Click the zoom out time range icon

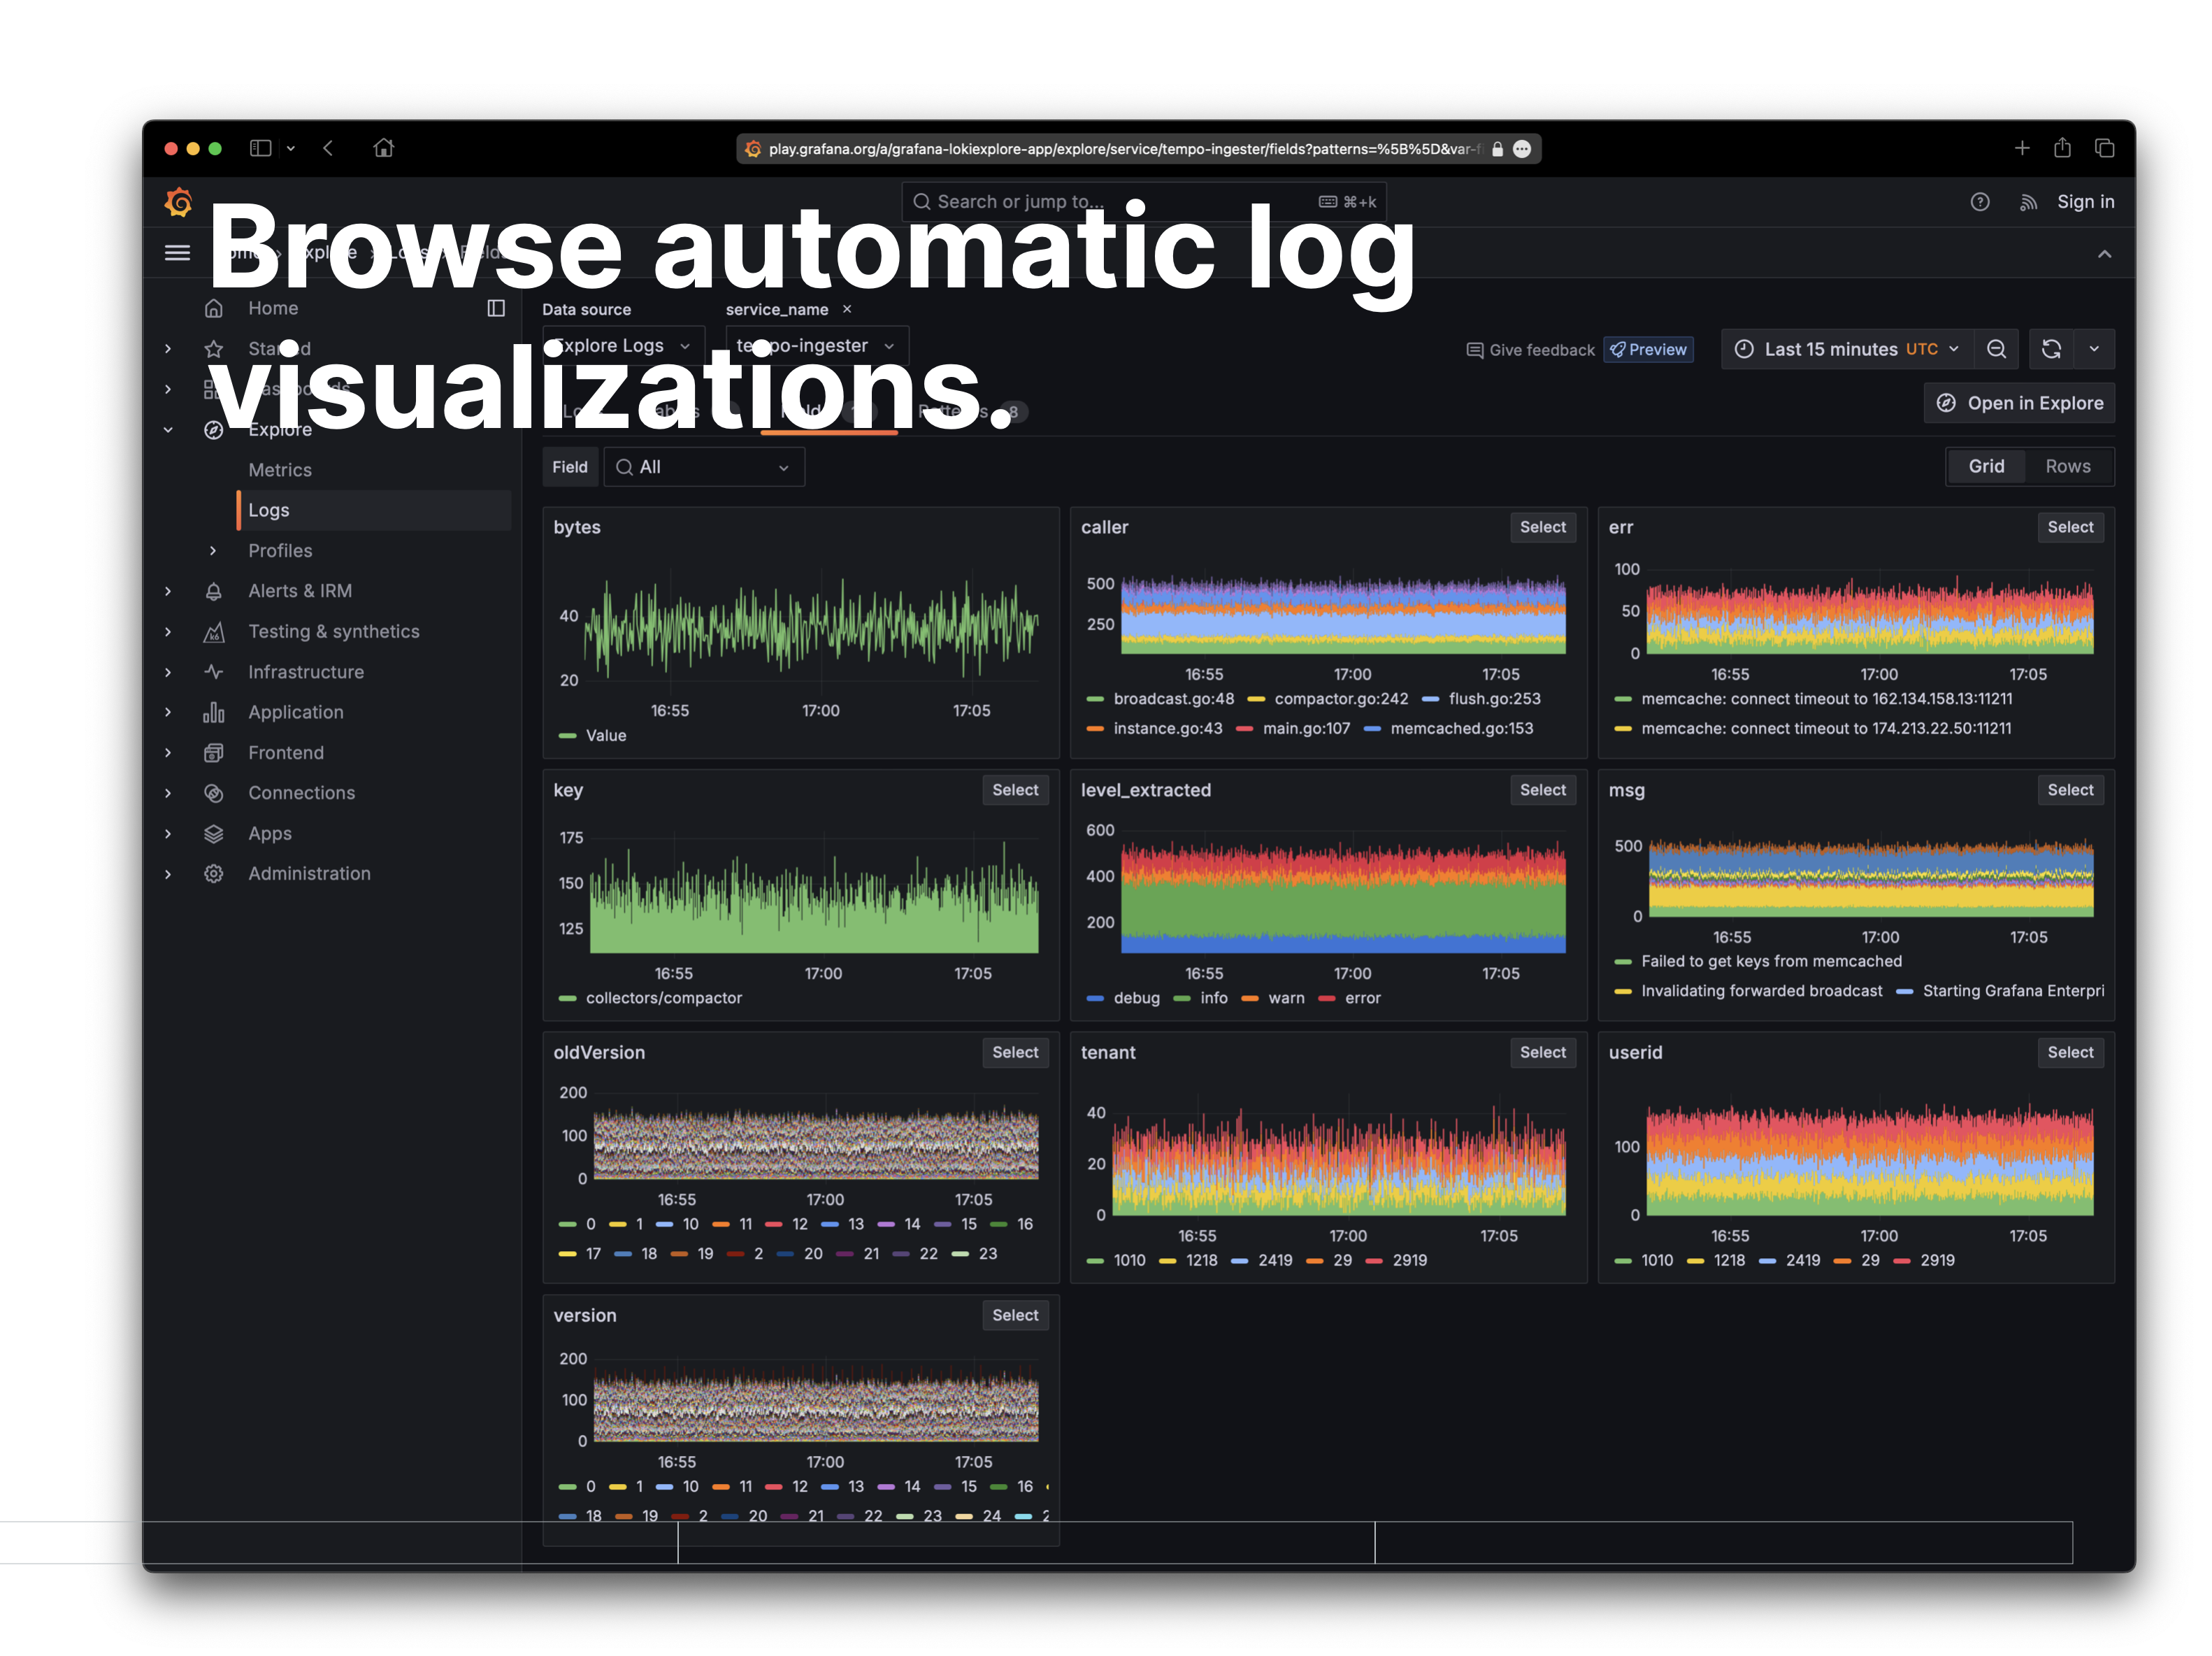pos(1996,349)
